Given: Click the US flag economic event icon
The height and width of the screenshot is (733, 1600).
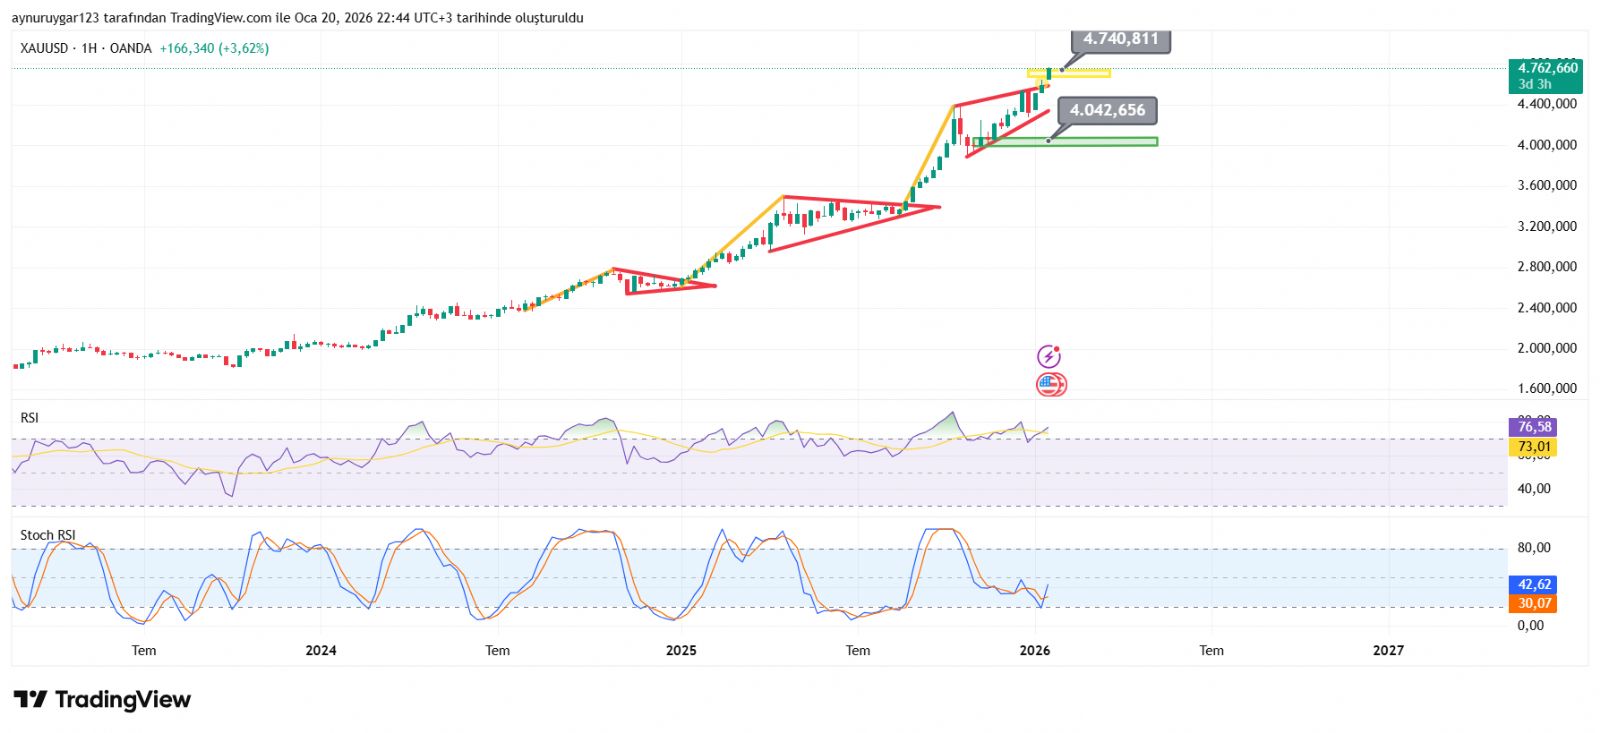Looking at the screenshot, I should pyautogui.click(x=1049, y=384).
